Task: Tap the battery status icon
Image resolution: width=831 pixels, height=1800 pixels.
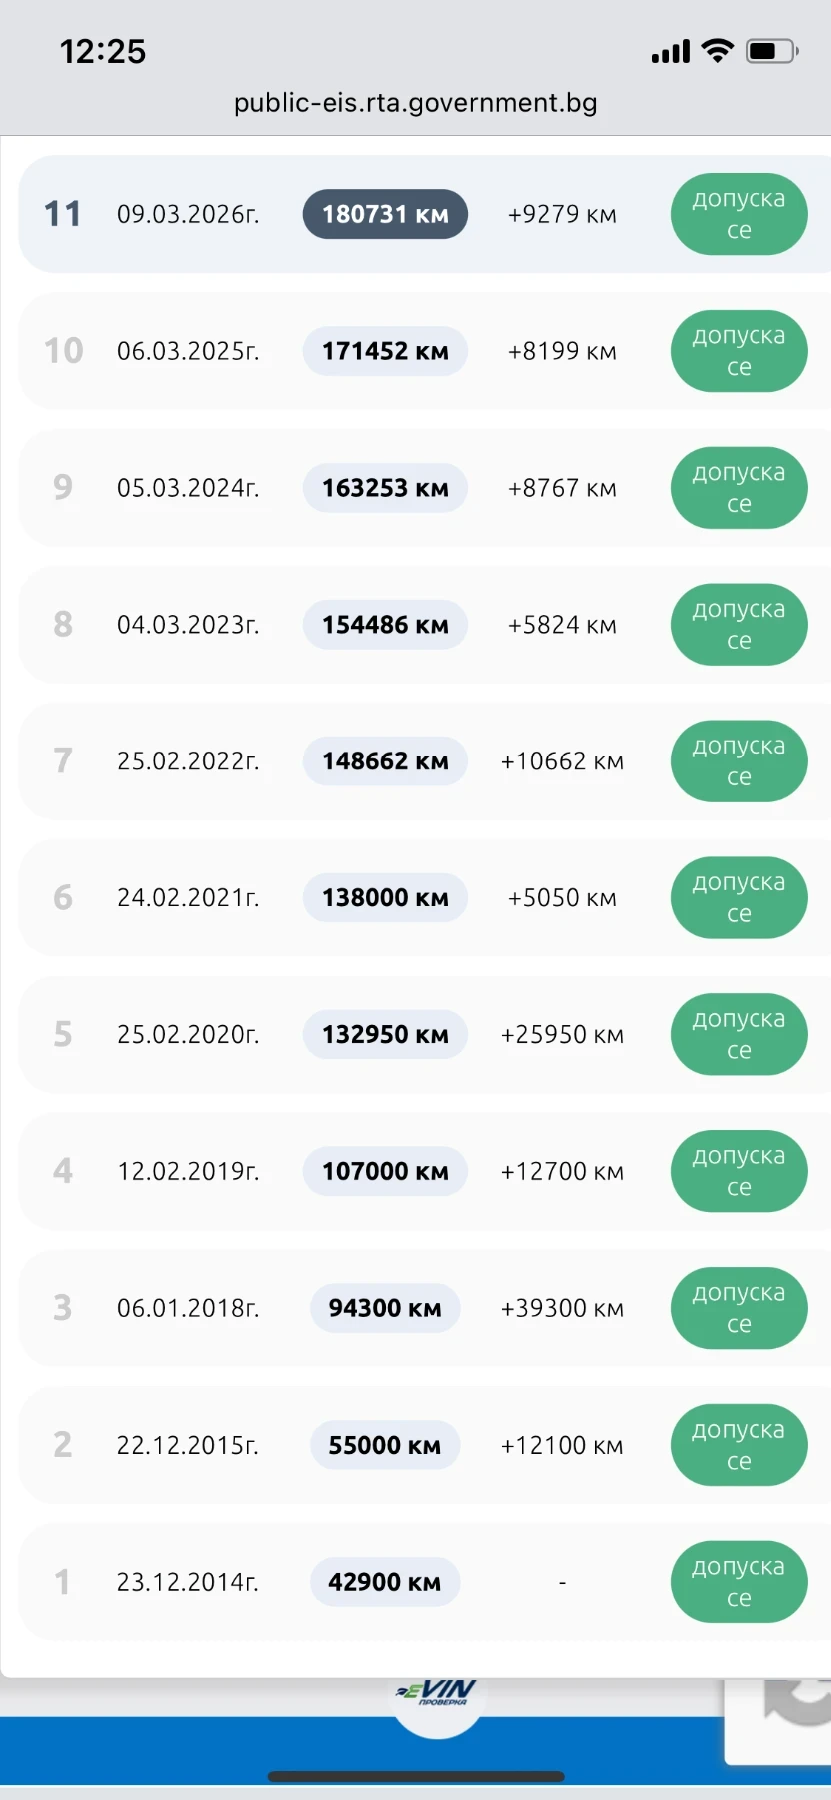Action: [772, 51]
